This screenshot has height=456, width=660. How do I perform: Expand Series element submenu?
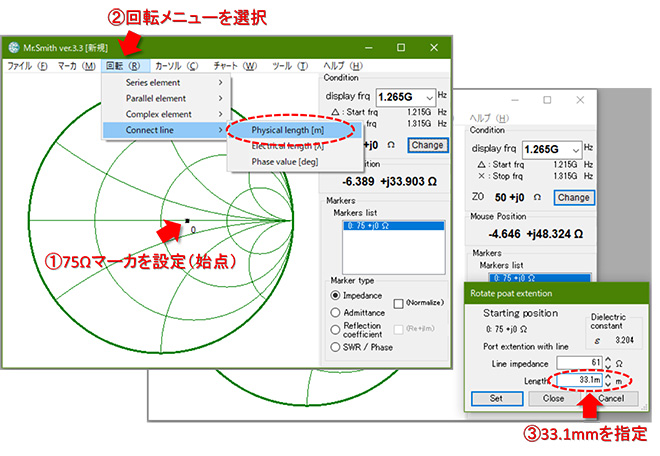click(x=167, y=83)
